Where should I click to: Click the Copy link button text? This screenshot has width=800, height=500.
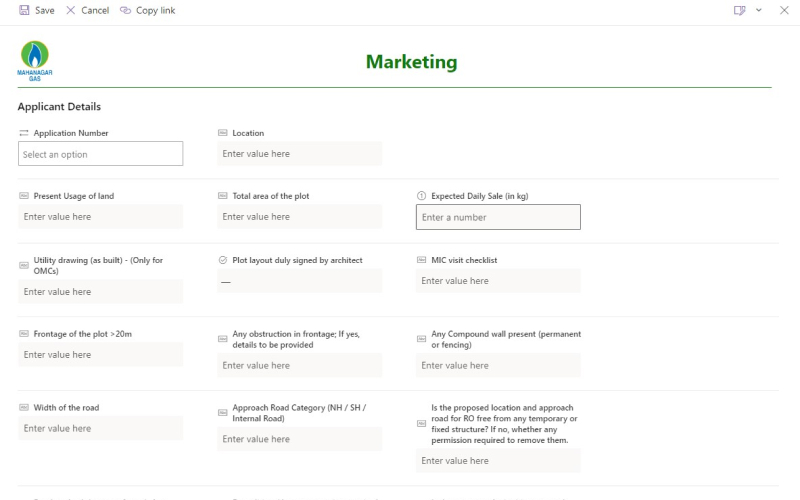click(155, 10)
